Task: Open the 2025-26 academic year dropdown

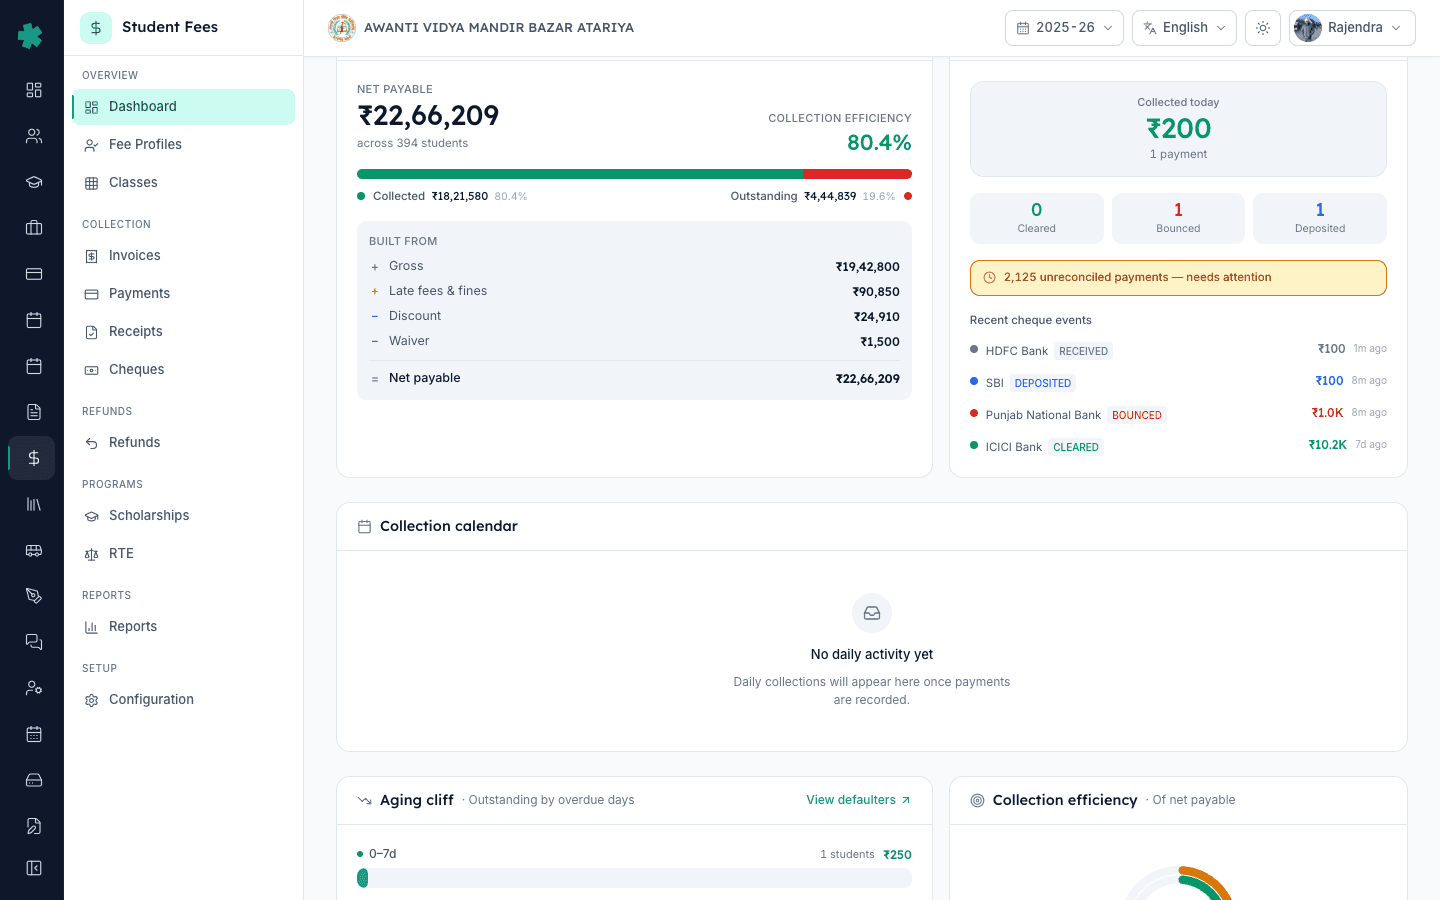Action: coord(1064,28)
